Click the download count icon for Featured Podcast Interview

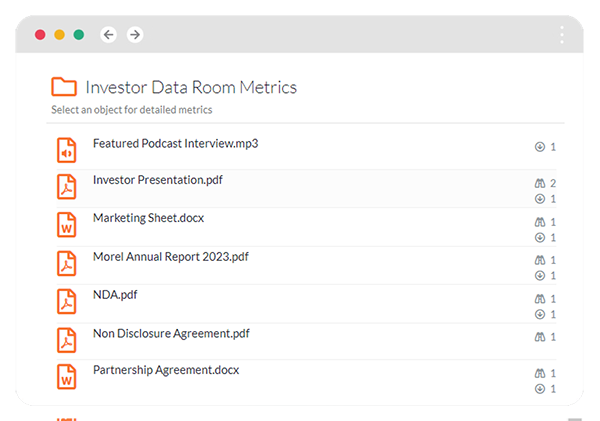coord(540,147)
